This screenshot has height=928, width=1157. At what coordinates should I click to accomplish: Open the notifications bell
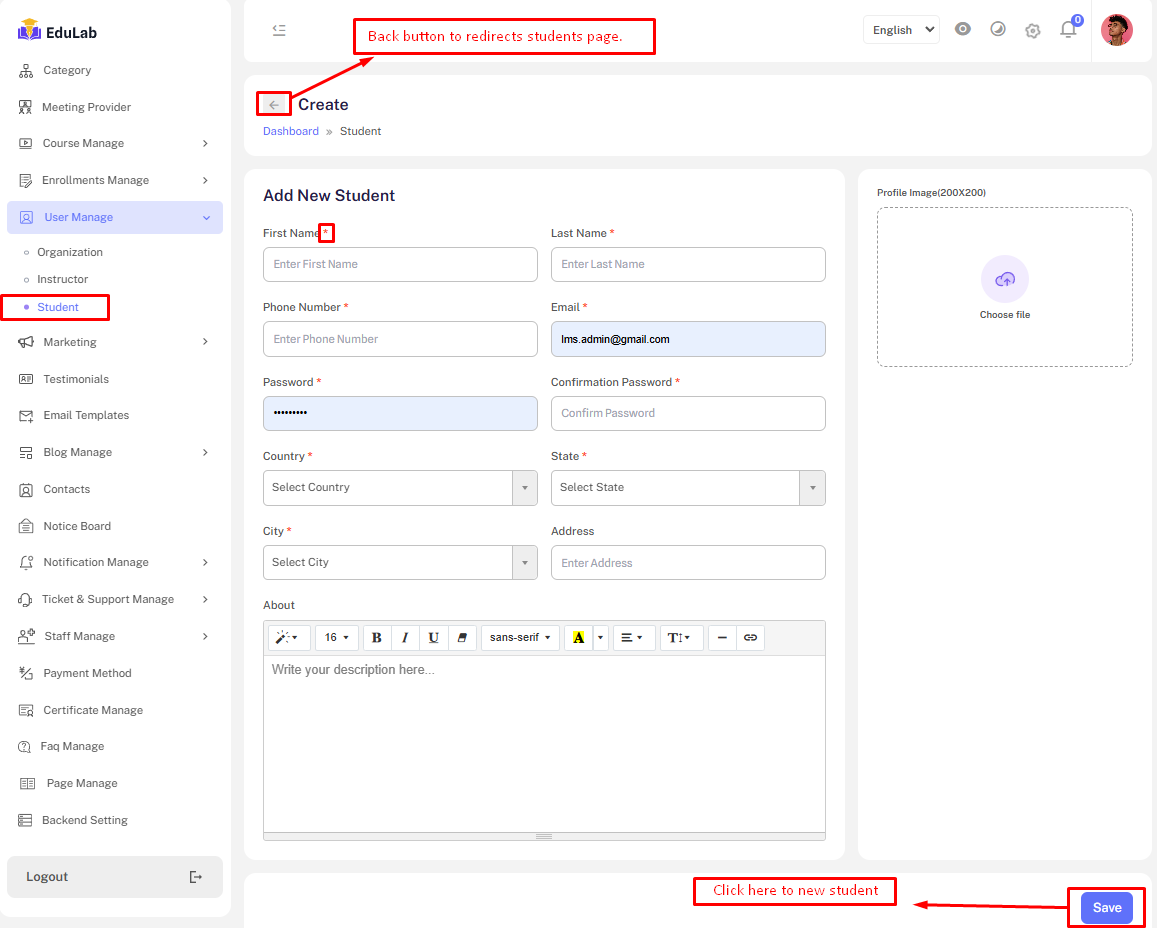click(x=1068, y=30)
